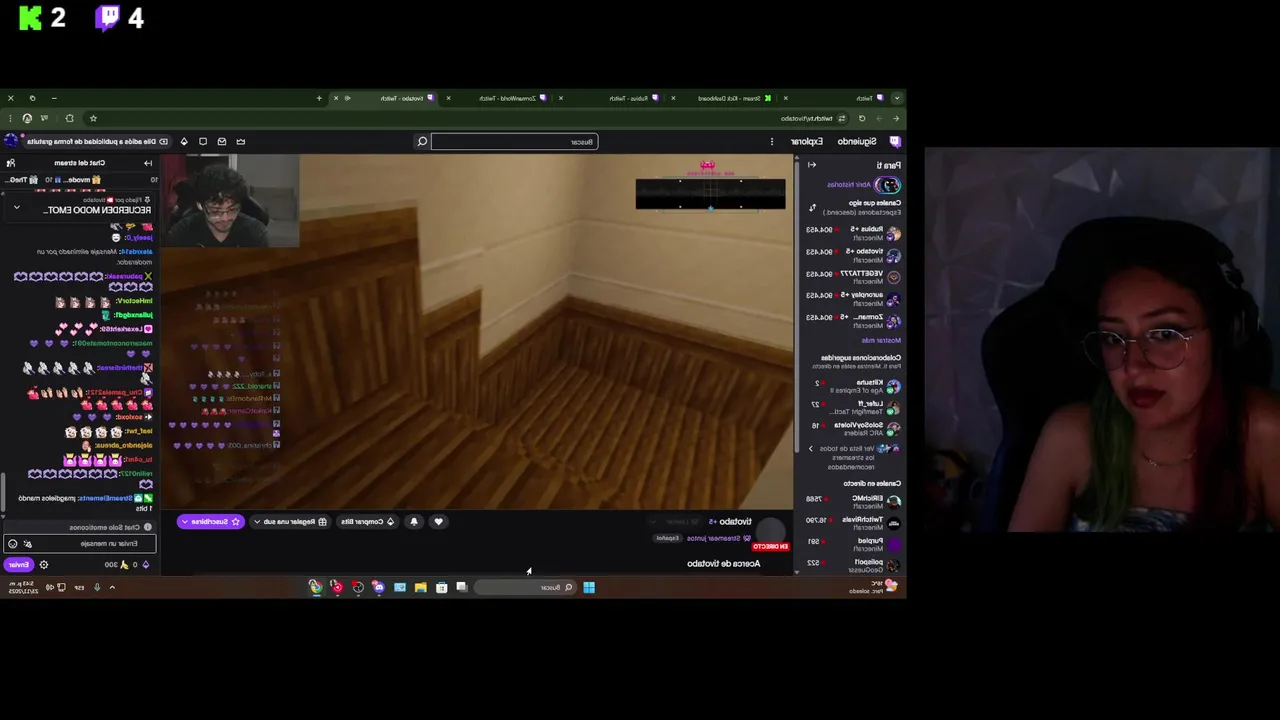Open Chrome from the taskbar
This screenshot has height=720, width=1280.
316,587
